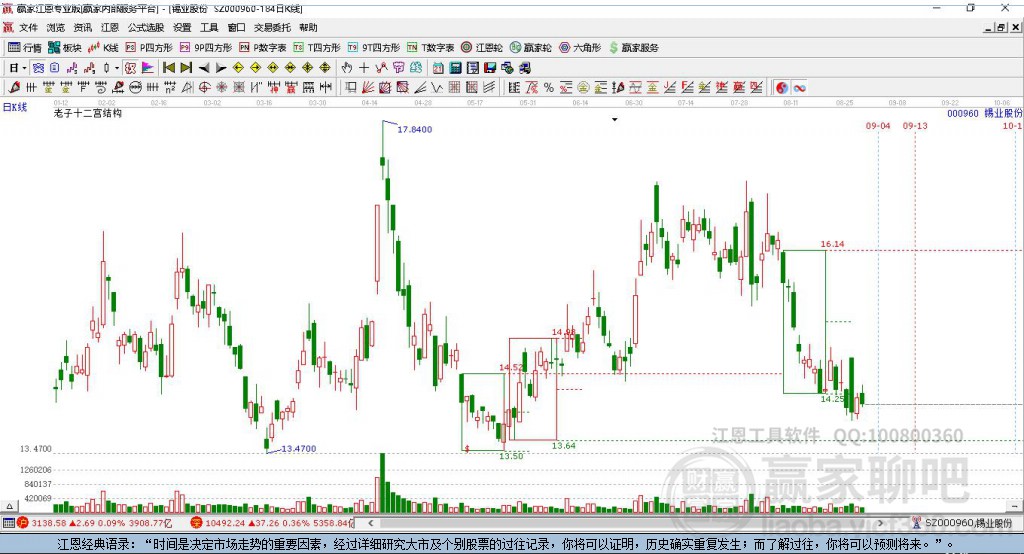Click the 09-04 date marker
This screenshot has height=554, width=1024.
(x=878, y=125)
